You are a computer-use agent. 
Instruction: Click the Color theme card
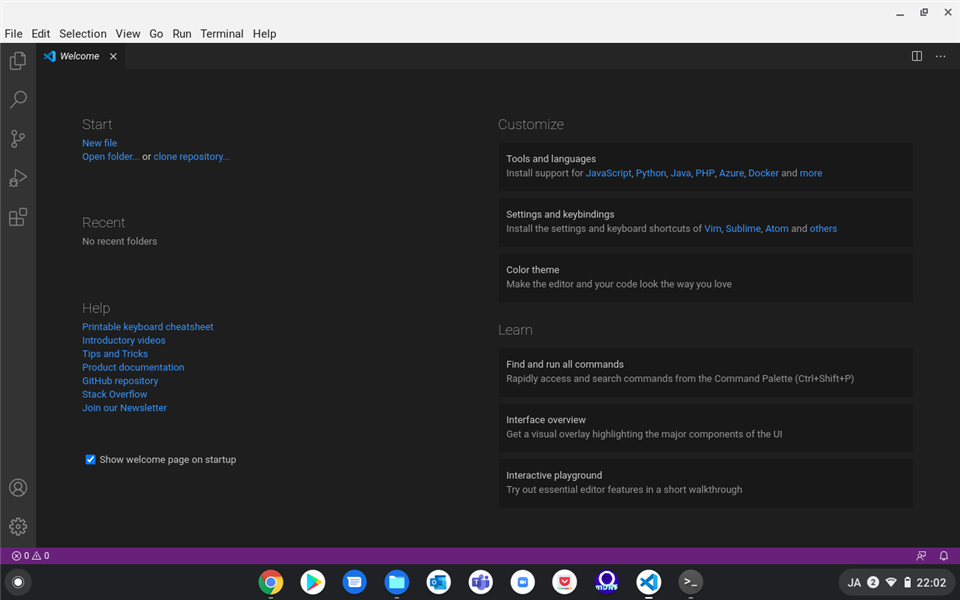(705, 277)
